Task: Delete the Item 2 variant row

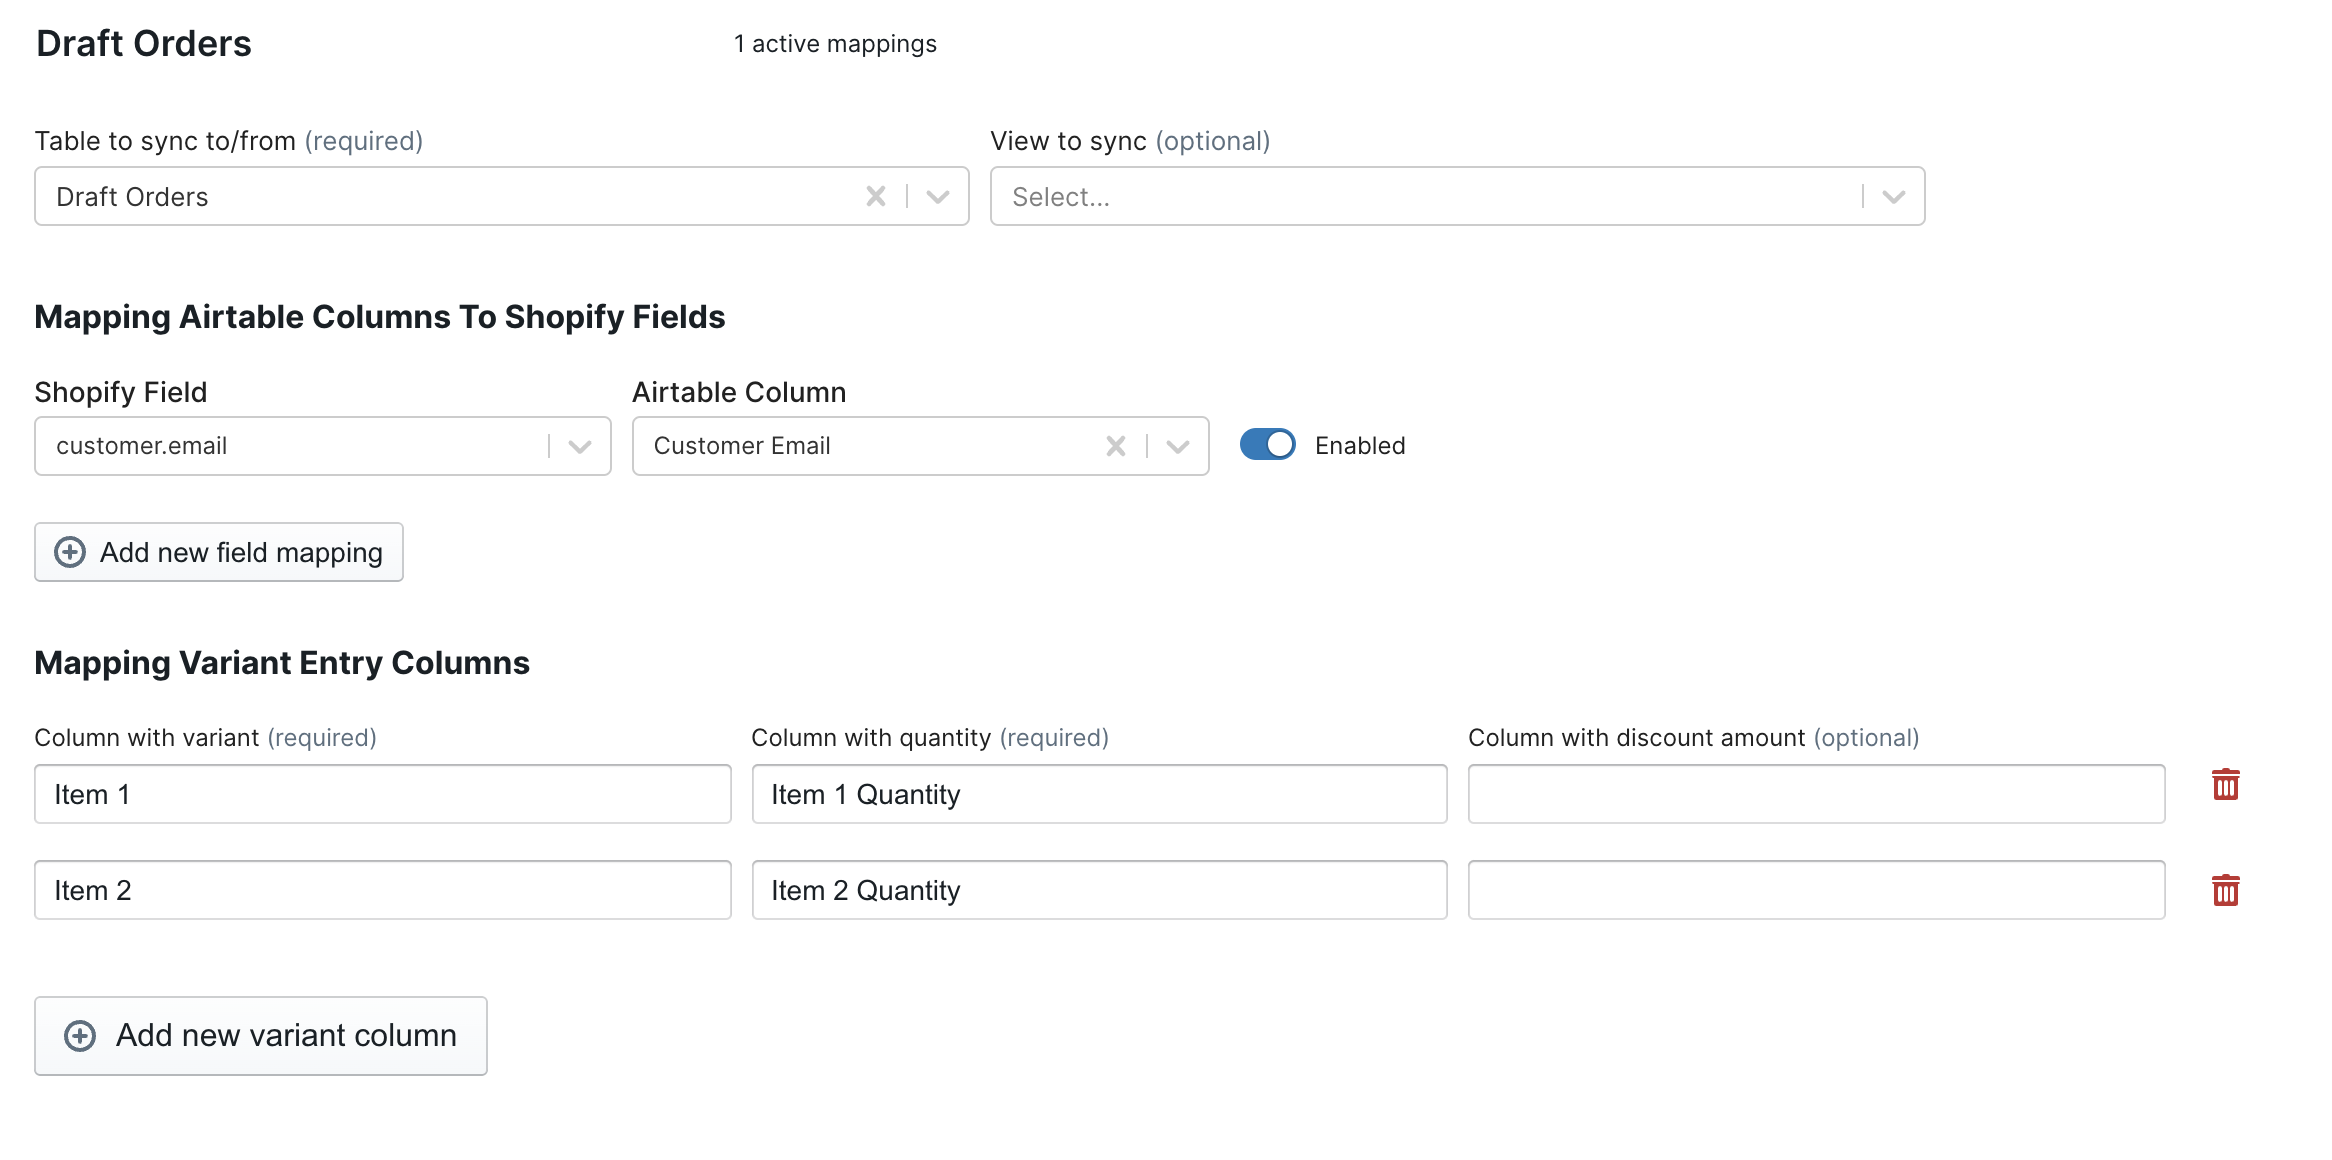Action: click(2225, 890)
